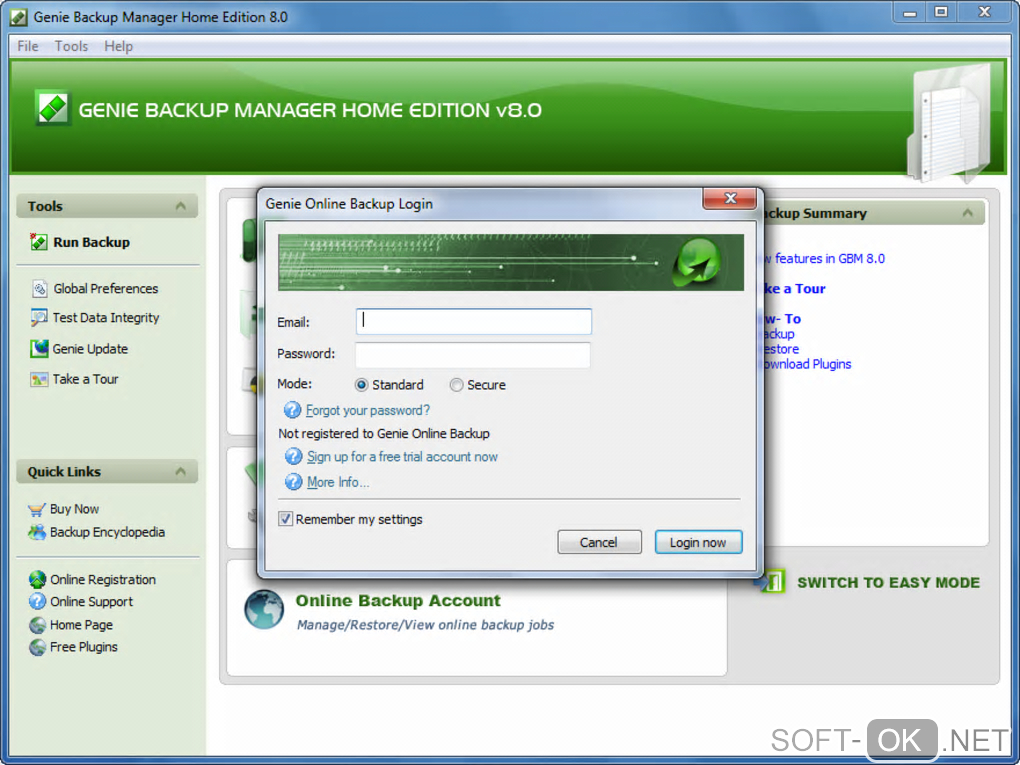Minimize the Genie Backup Manager window
The width and height of the screenshot is (1020, 765).
(909, 12)
